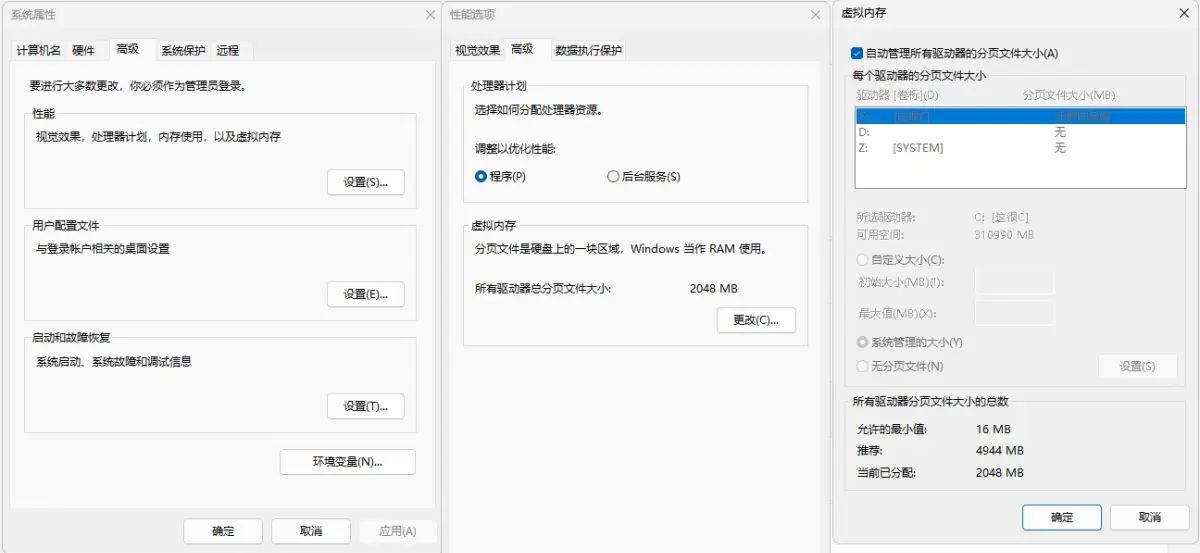1200x553 pixels.
Task: Click 取消 in 系统属性 window
Action: (x=311, y=531)
